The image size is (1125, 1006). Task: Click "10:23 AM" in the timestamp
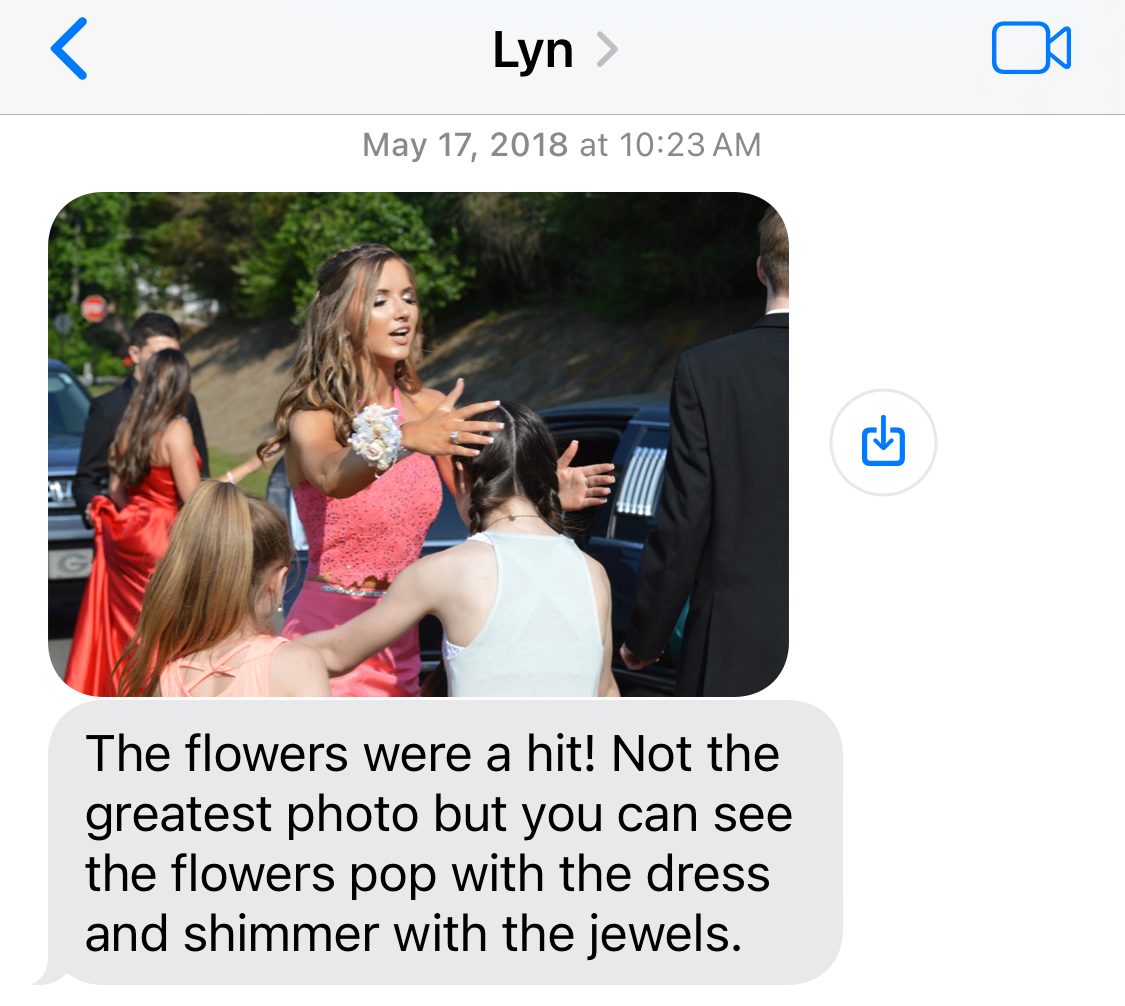(689, 145)
